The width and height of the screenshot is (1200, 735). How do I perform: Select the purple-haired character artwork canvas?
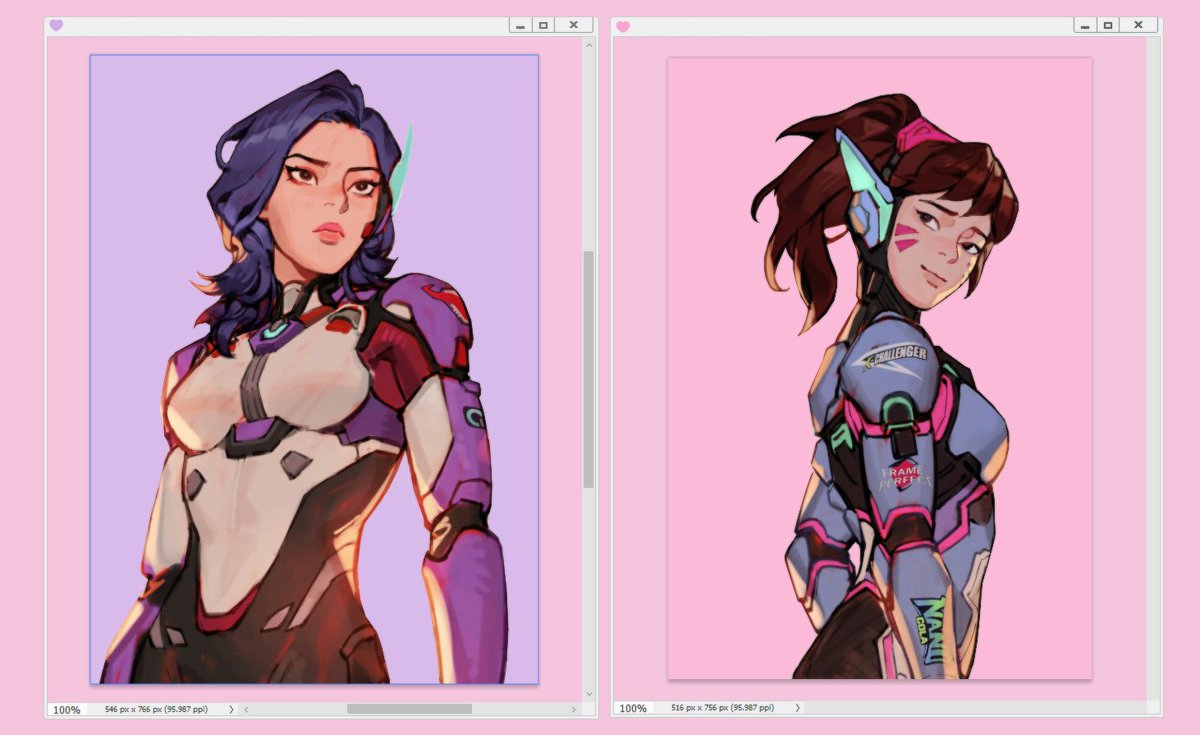[x=314, y=369]
